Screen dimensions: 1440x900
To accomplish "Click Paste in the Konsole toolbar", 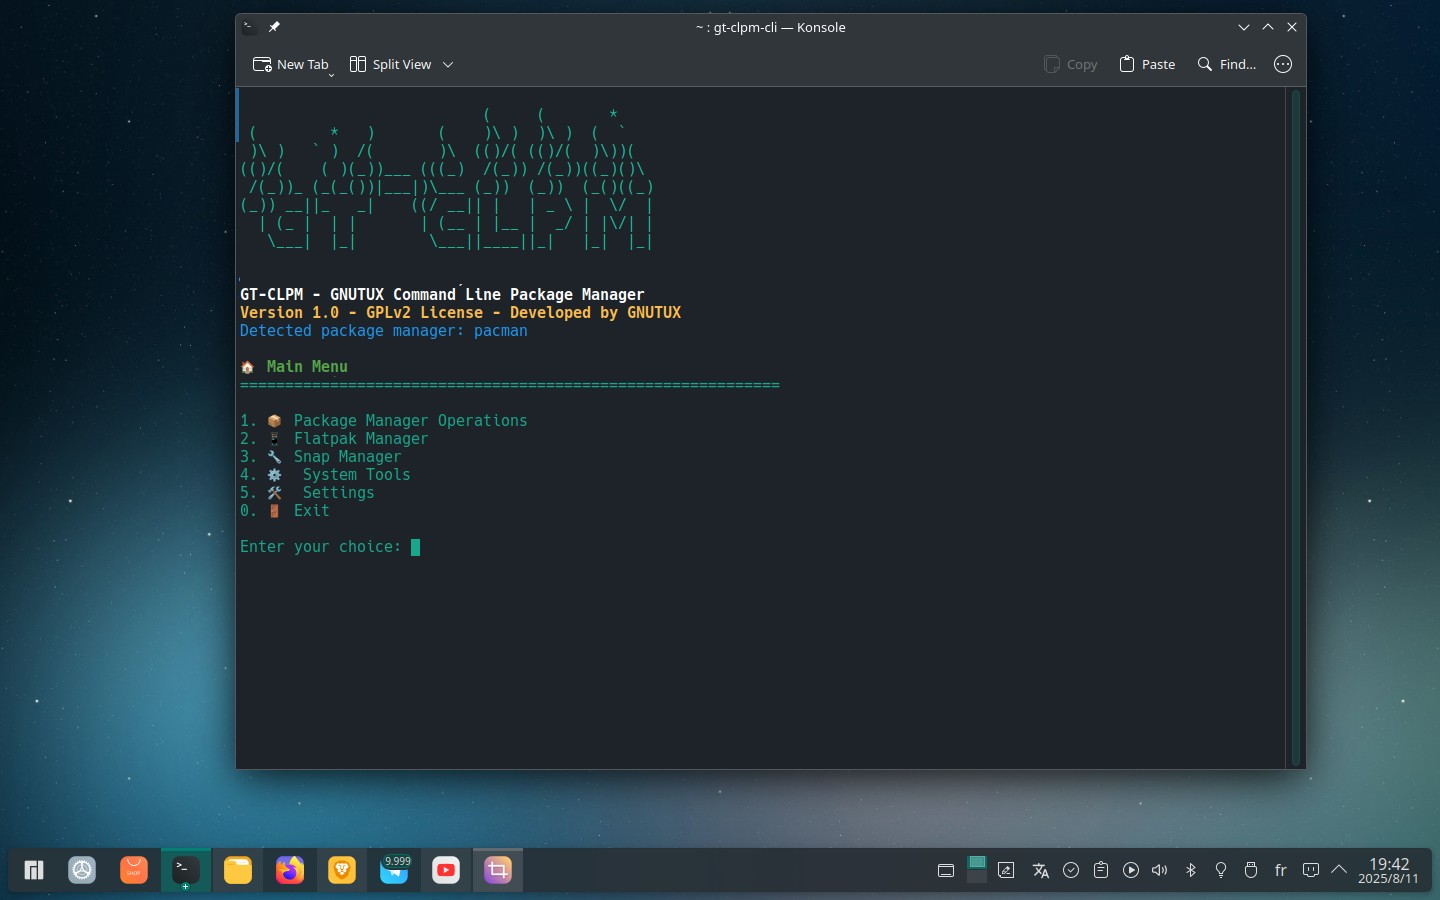I will (1147, 64).
